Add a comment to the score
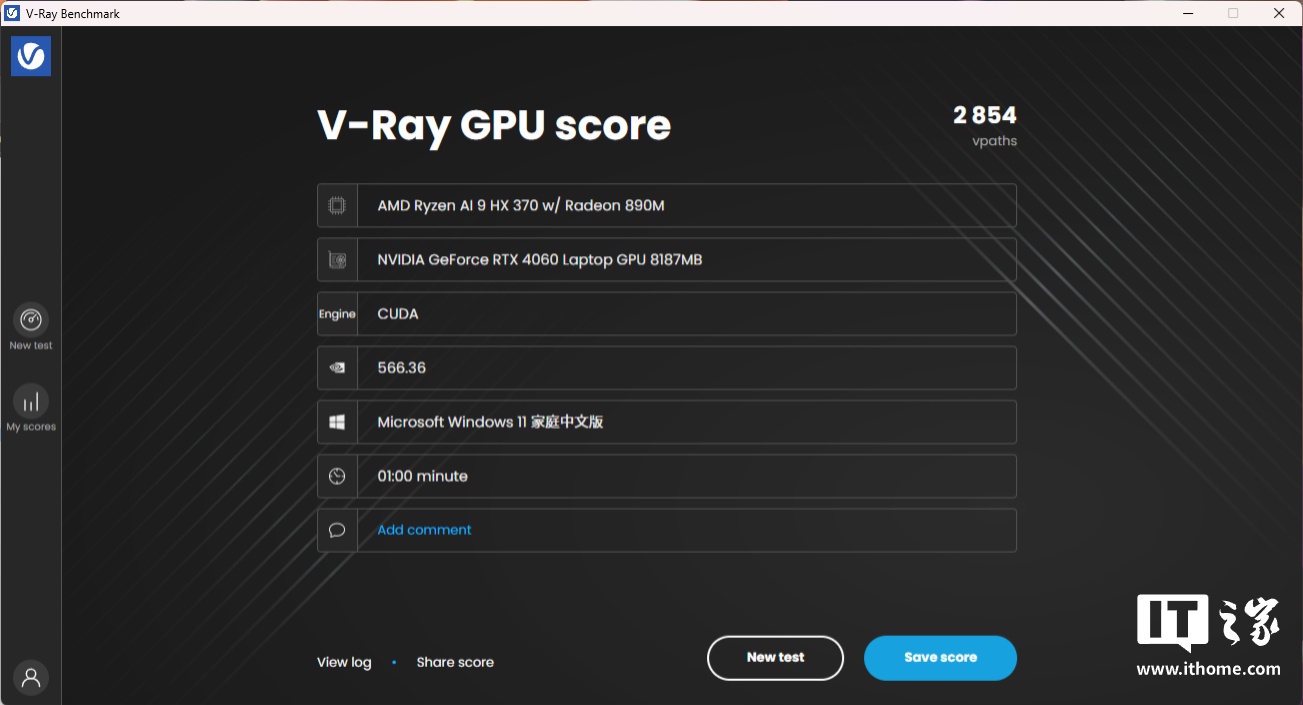The height and width of the screenshot is (705, 1303). (424, 530)
